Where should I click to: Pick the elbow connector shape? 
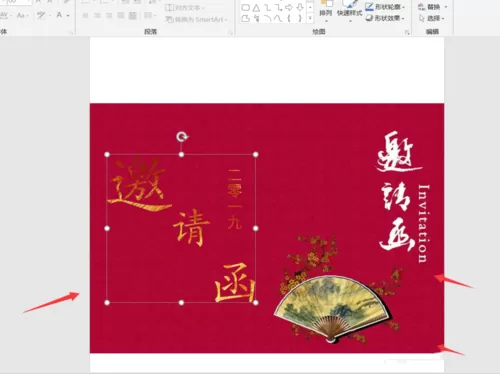click(268, 7)
